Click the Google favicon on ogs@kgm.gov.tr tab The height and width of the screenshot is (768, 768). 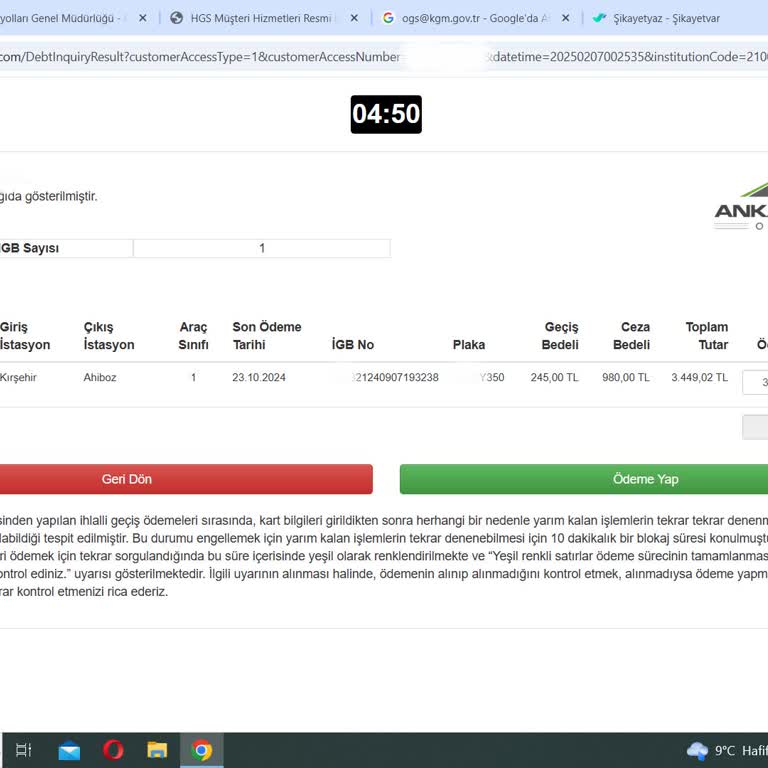pos(388,18)
